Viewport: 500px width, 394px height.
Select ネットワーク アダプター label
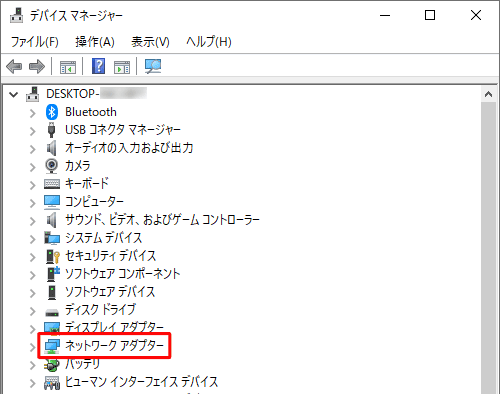point(114,346)
